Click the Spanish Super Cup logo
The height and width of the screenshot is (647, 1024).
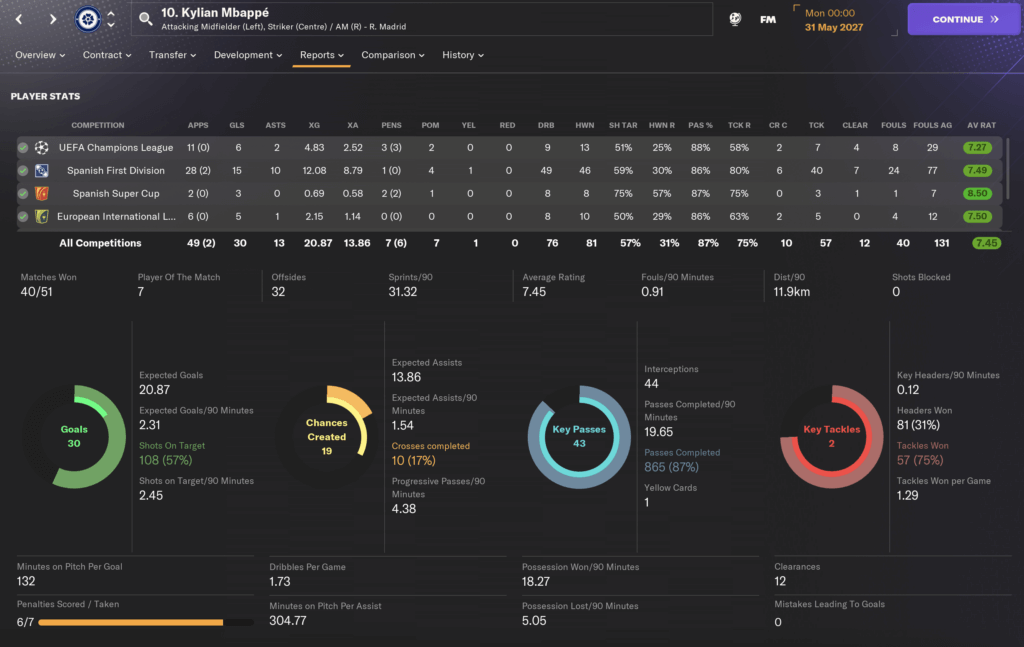[x=42, y=193]
